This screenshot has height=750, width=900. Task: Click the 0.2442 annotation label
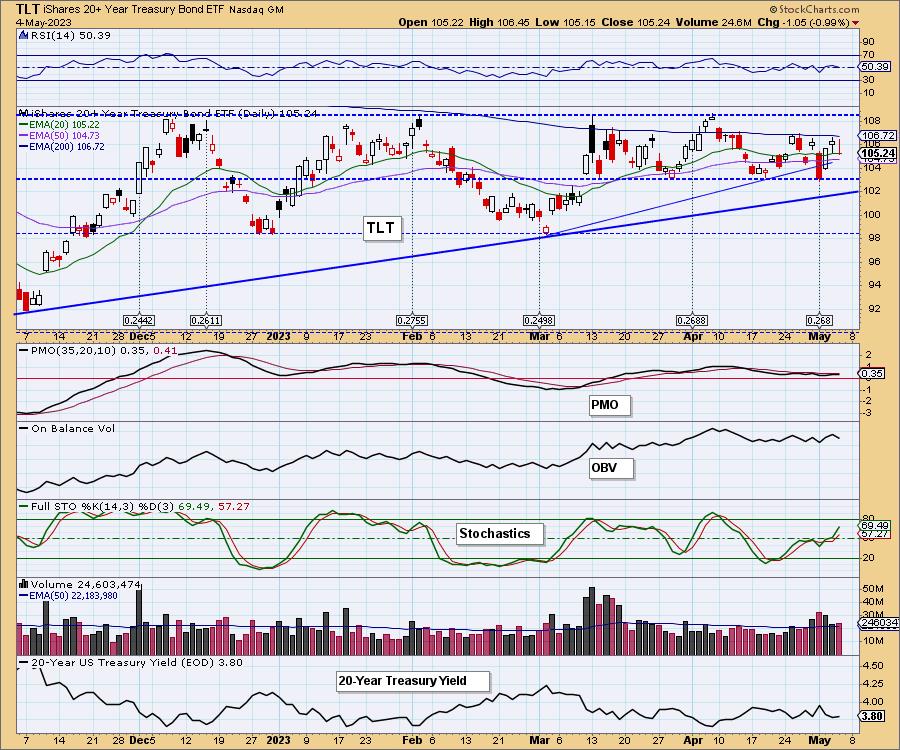[139, 320]
